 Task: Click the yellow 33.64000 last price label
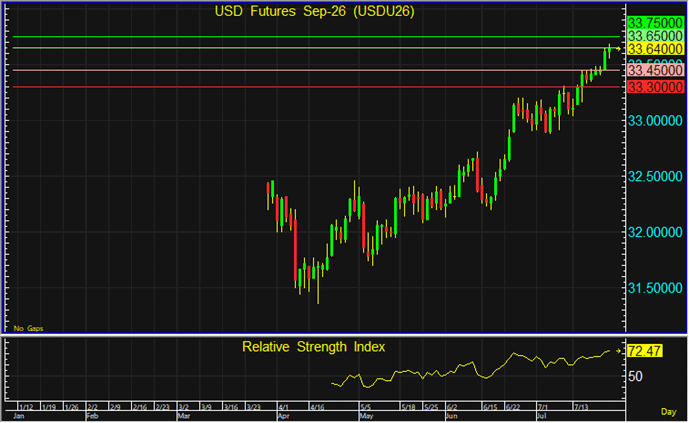tap(656, 49)
